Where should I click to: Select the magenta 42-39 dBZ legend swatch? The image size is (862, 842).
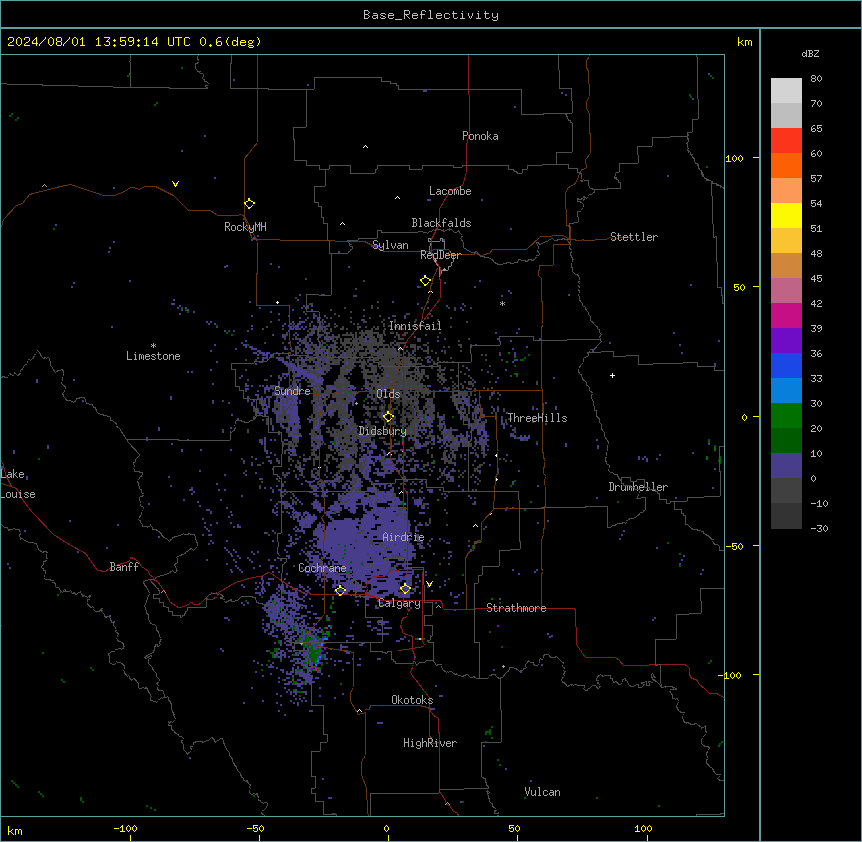786,315
